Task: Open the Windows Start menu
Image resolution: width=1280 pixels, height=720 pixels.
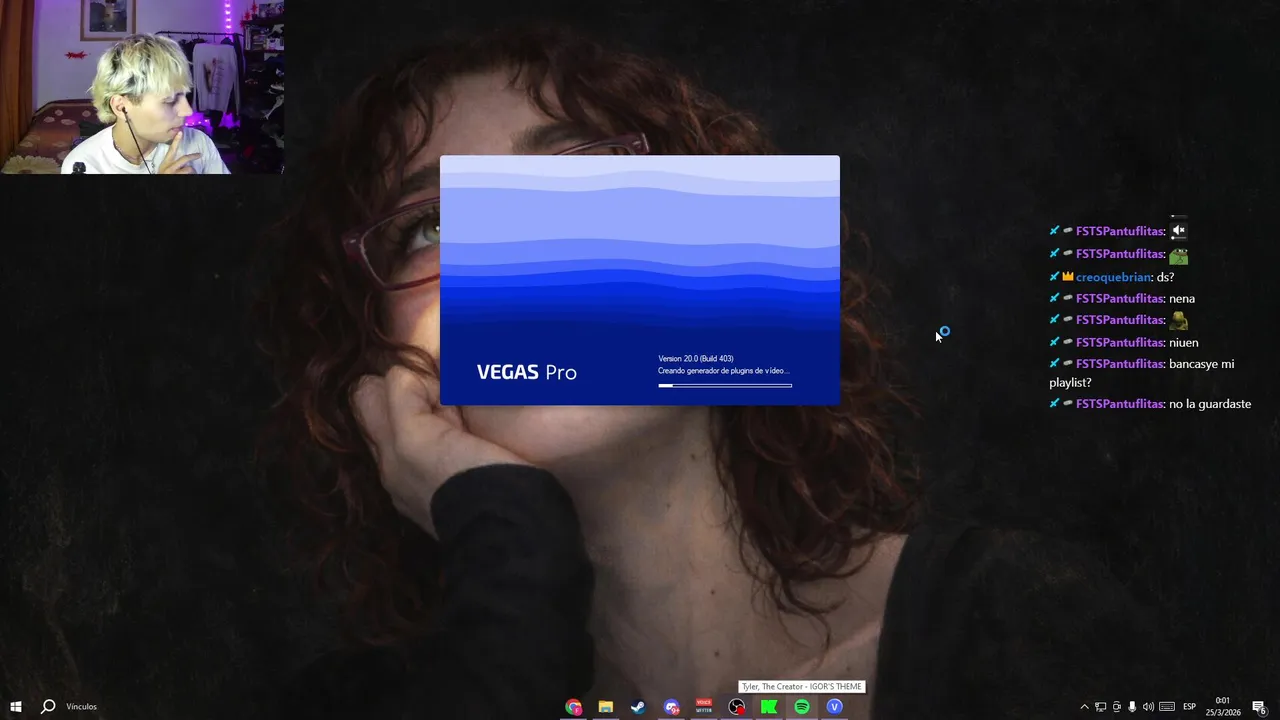Action: pyautogui.click(x=15, y=707)
